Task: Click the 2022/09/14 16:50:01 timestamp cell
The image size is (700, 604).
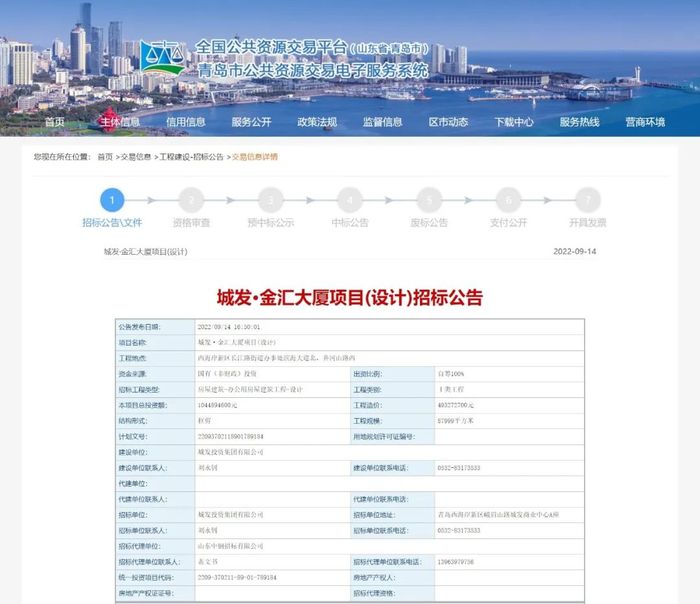Action: tap(389, 327)
